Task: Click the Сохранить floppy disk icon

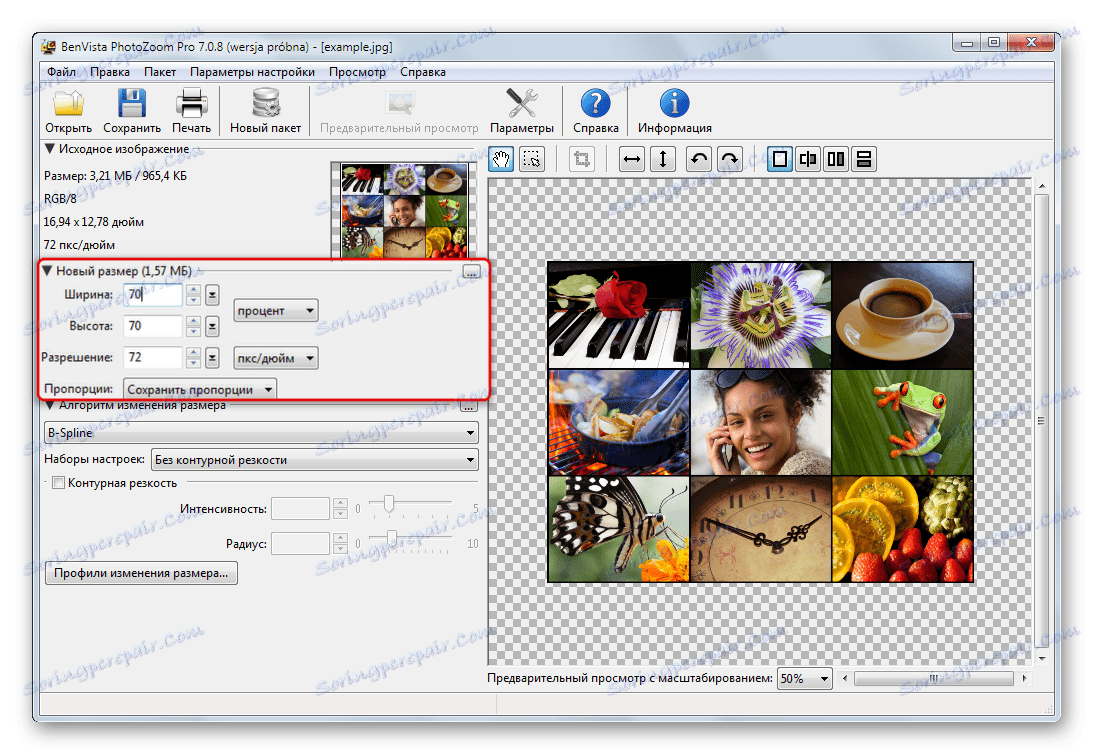Action: click(132, 103)
